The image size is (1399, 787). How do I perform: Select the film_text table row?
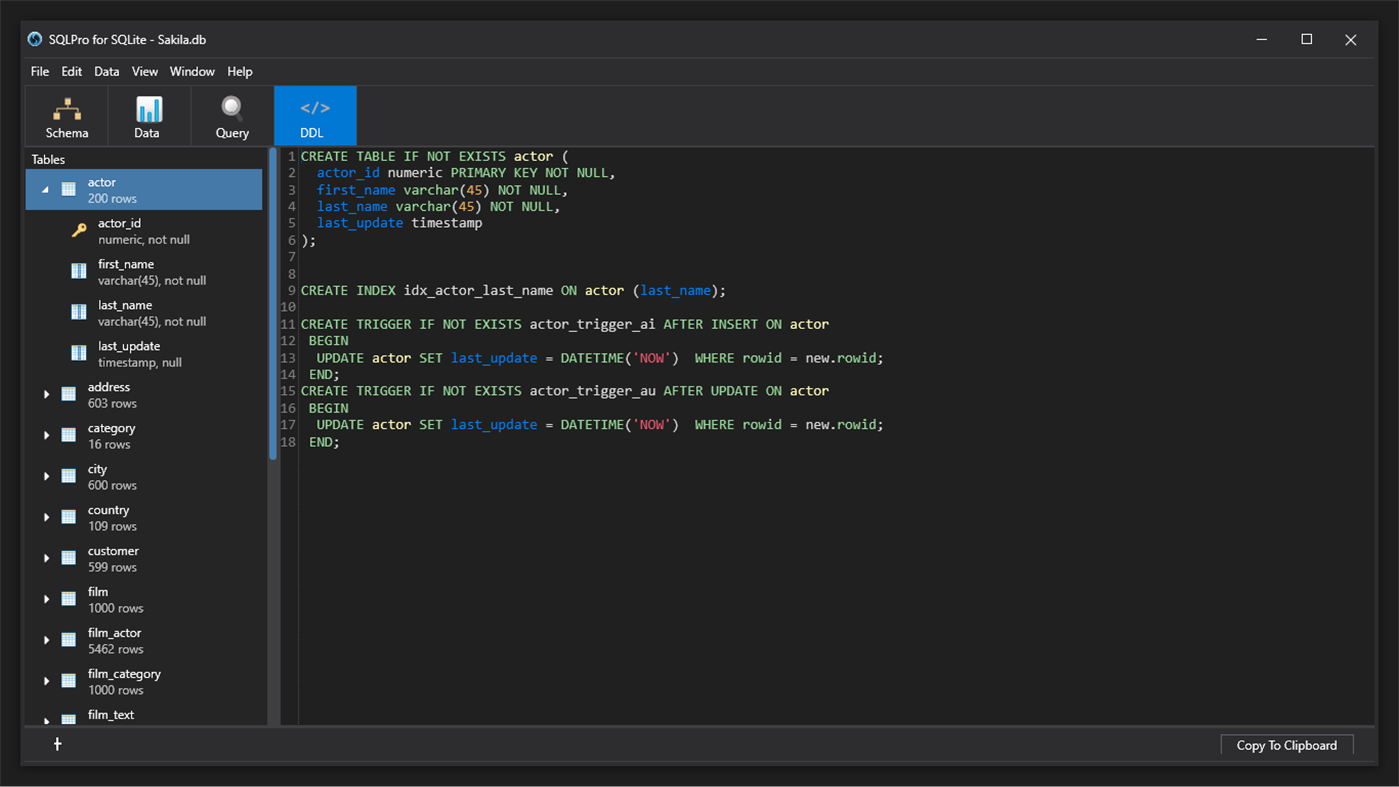[144, 716]
